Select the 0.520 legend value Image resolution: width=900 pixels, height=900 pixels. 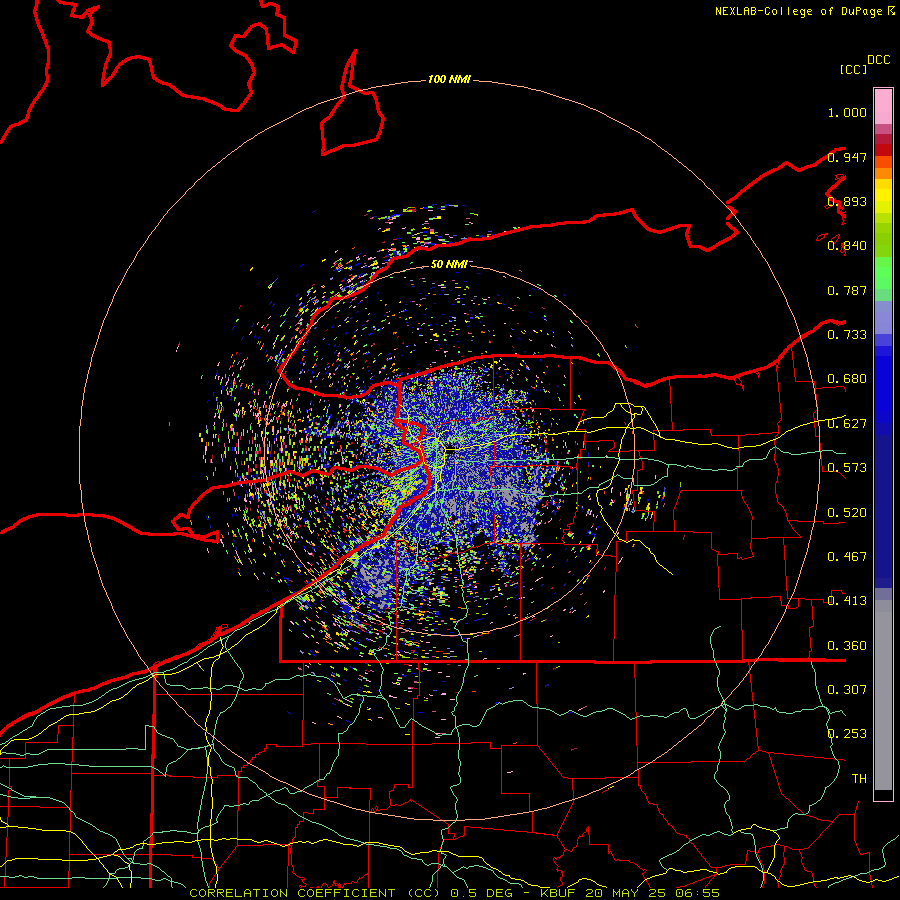click(x=847, y=513)
